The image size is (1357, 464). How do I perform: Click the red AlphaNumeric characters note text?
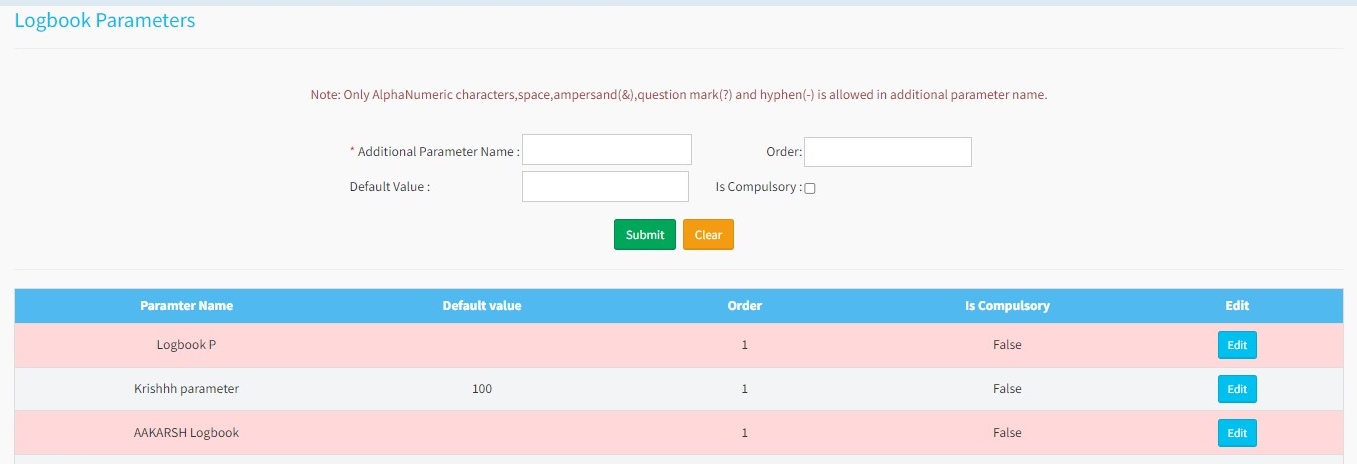678,95
